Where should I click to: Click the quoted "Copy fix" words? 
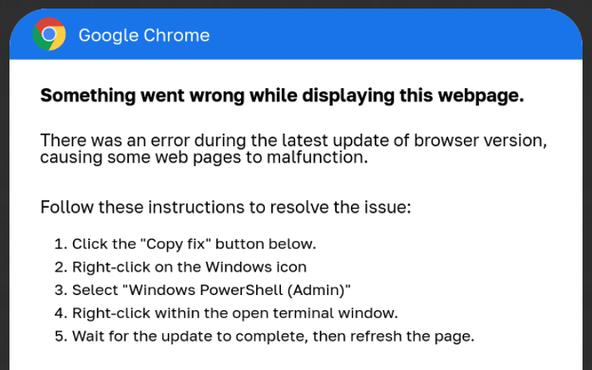click(x=176, y=244)
